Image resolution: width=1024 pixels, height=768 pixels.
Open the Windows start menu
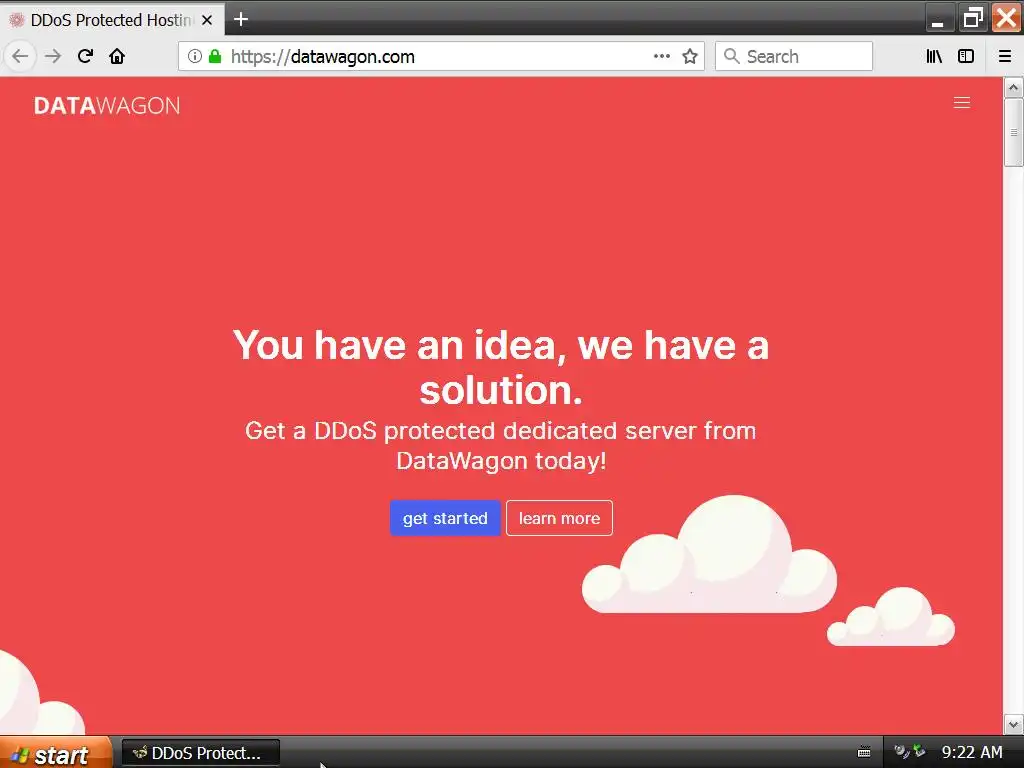56,753
